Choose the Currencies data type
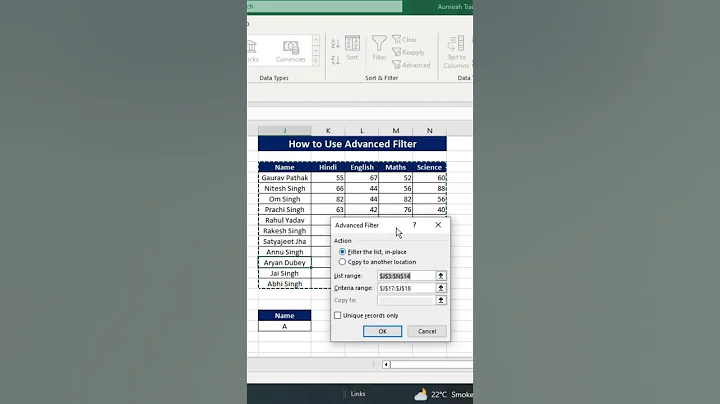Viewport: 720px width, 404px height. [x=291, y=51]
